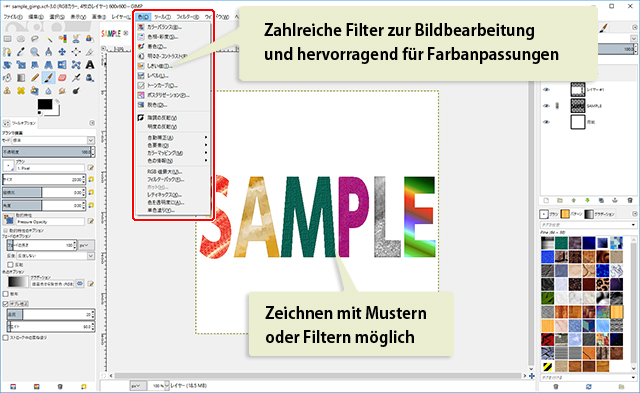
Task: Open the fade length unit px dropdown
Action: click(x=87, y=245)
